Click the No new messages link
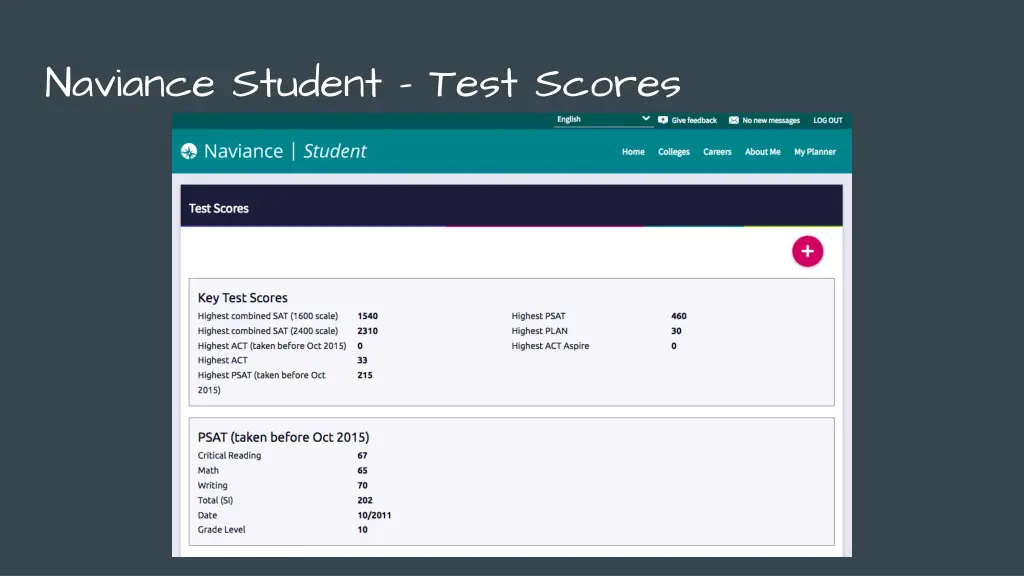This screenshot has height=576, width=1024. coord(771,120)
